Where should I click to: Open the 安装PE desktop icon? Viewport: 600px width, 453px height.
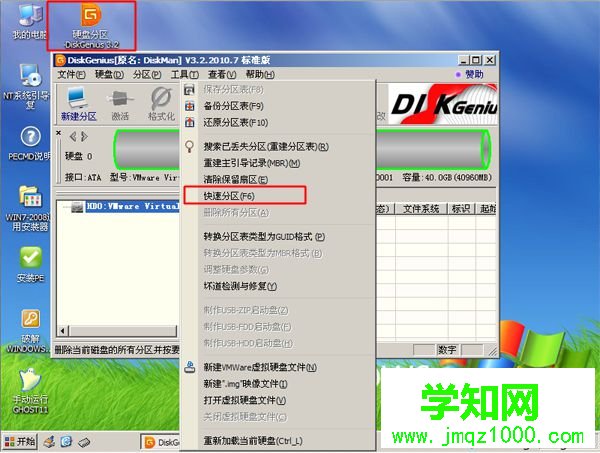click(x=31, y=264)
